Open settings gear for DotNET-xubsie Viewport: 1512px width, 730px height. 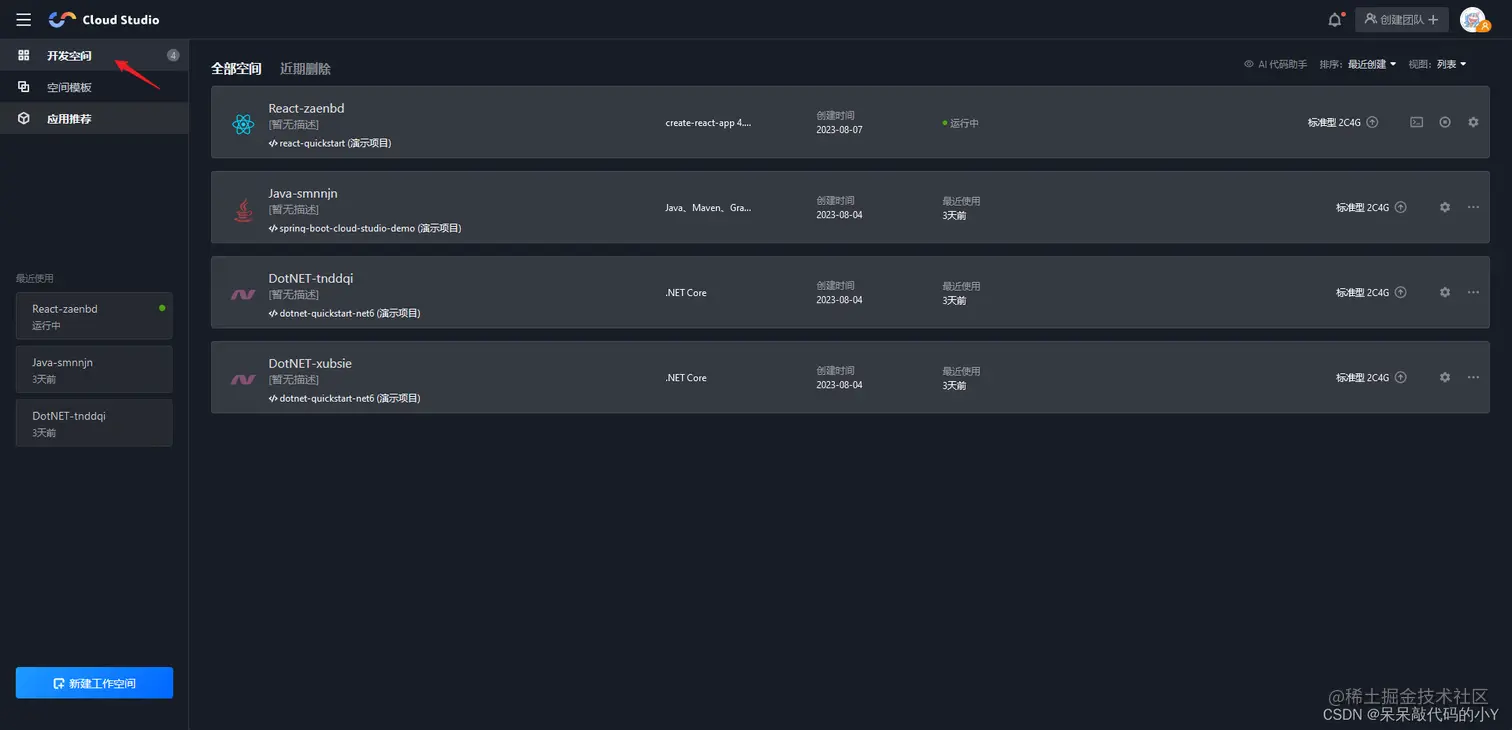click(1445, 377)
